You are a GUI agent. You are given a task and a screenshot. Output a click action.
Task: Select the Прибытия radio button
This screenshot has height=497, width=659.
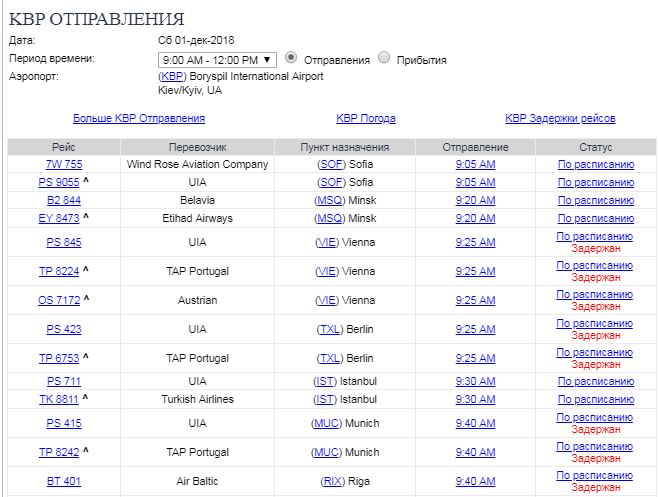tap(385, 59)
